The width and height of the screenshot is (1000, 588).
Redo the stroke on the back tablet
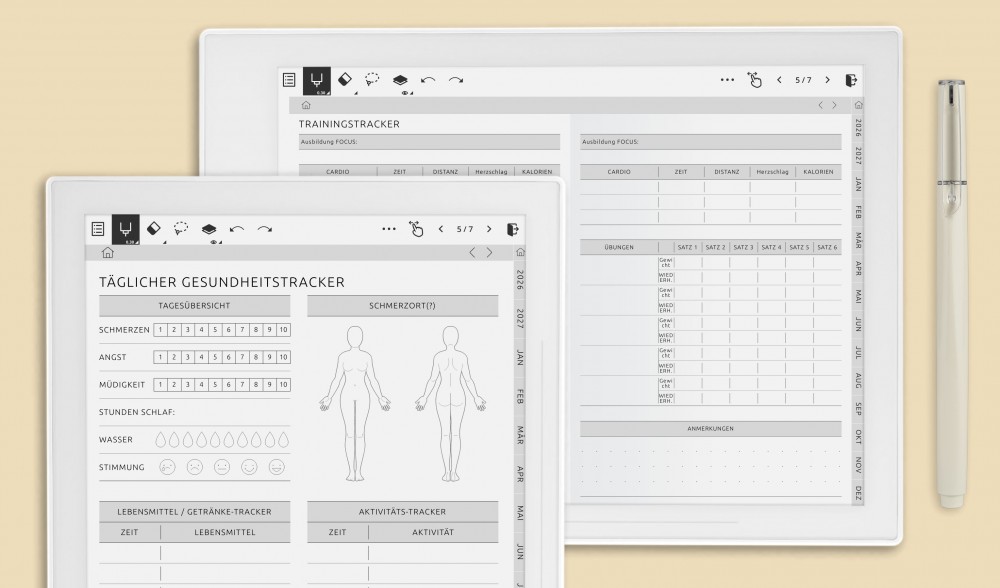pyautogui.click(x=456, y=79)
